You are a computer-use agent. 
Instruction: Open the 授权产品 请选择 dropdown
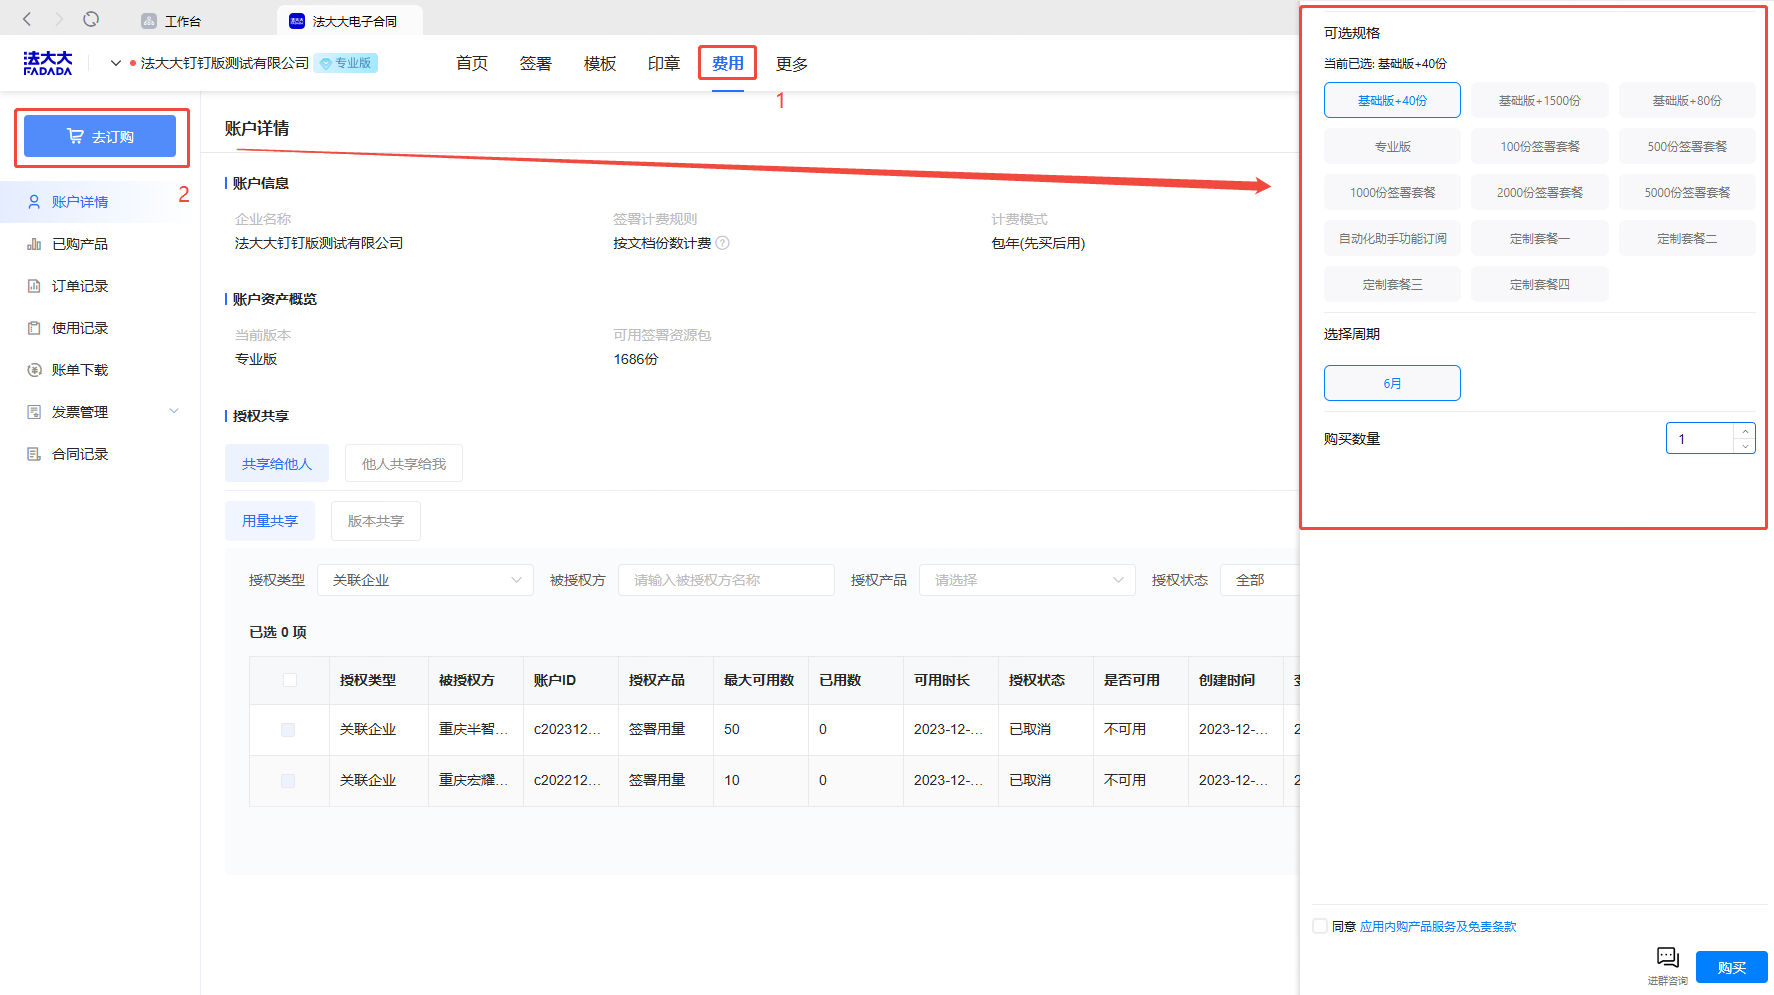tap(1027, 580)
